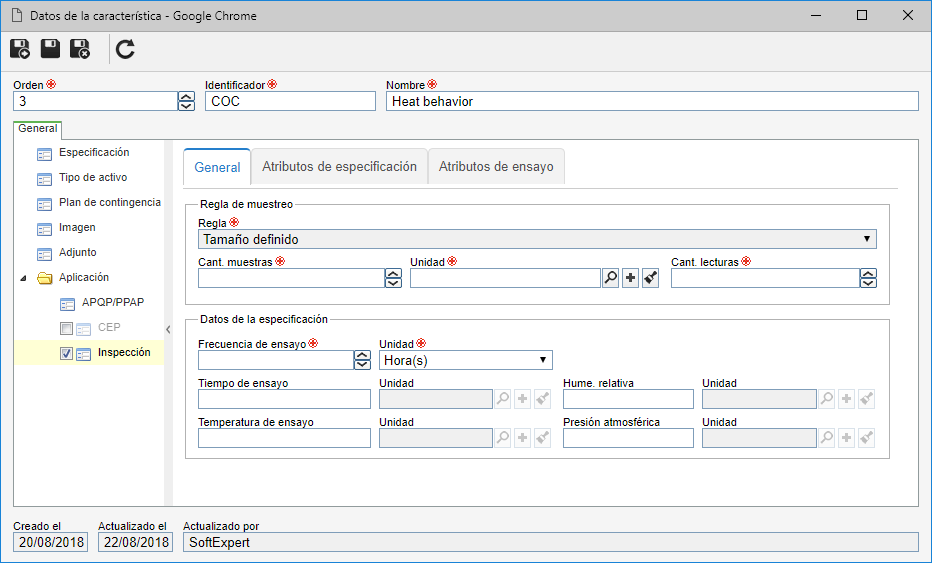This screenshot has width=932, height=563.
Task: Click the Orden input field
Action: point(95,101)
